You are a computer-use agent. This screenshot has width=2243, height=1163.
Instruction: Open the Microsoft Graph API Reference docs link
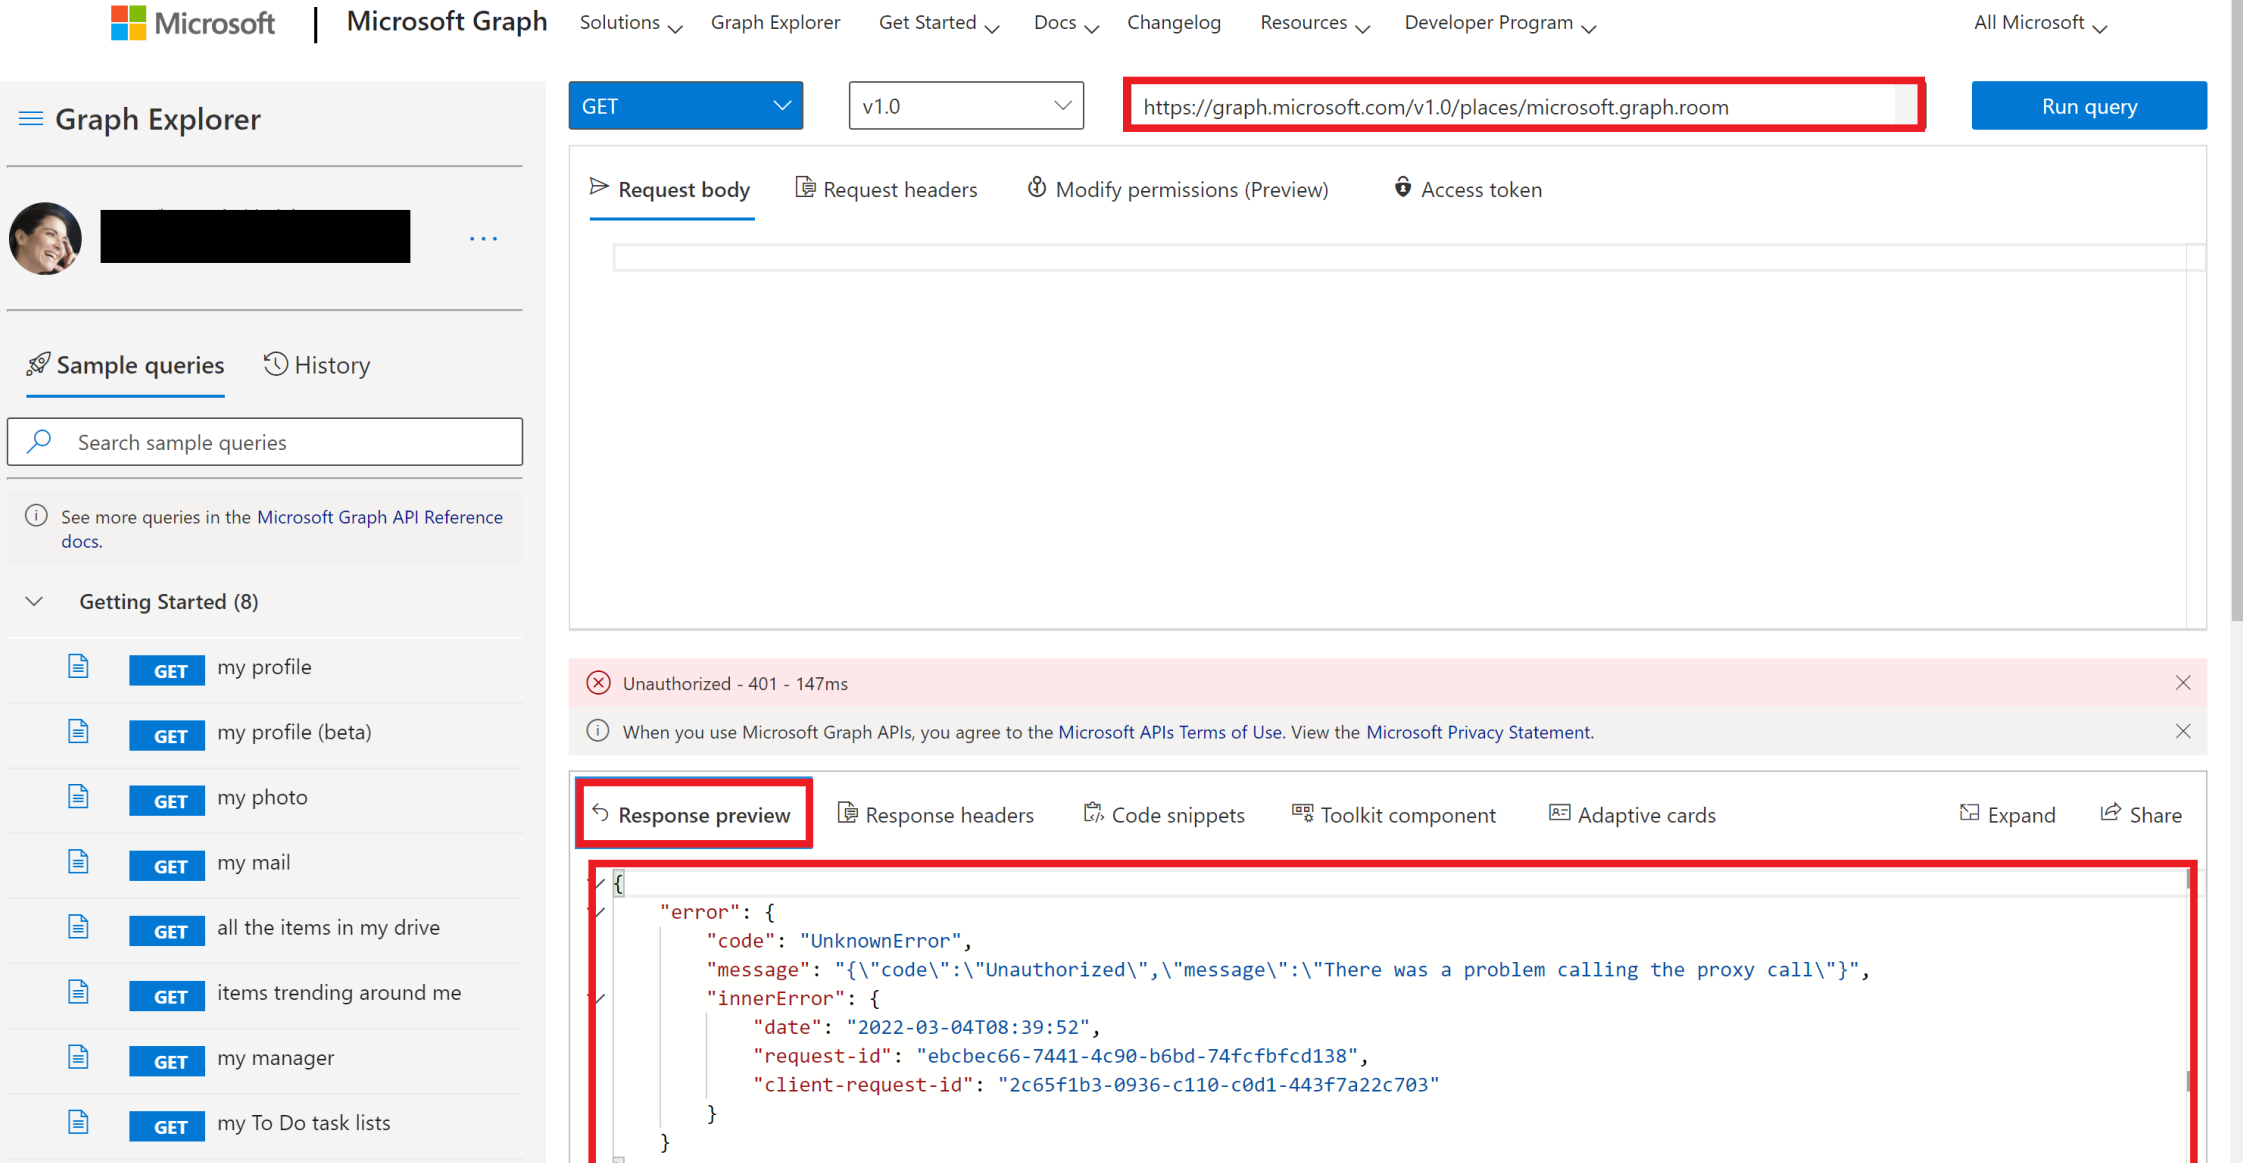click(x=380, y=517)
